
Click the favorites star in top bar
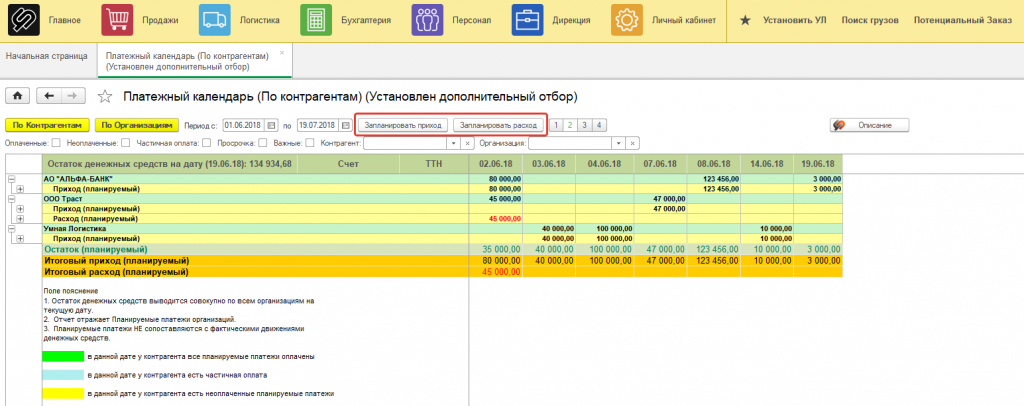[x=745, y=20]
